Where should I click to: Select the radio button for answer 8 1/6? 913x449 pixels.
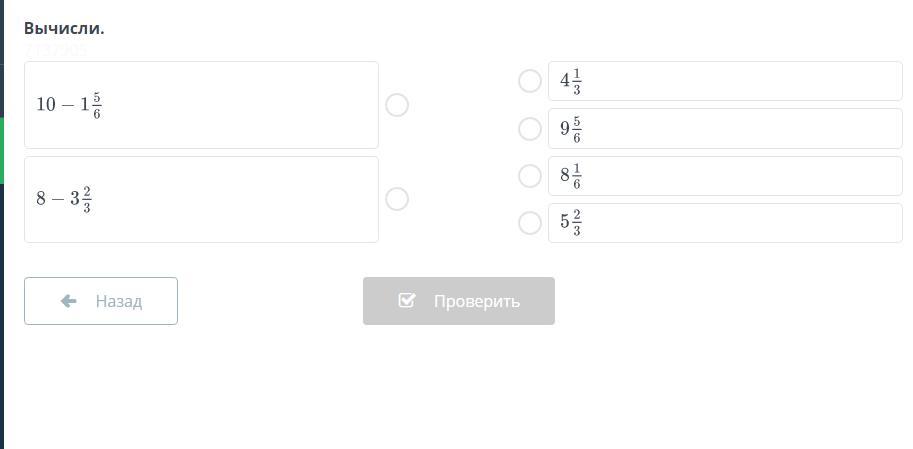(x=530, y=176)
